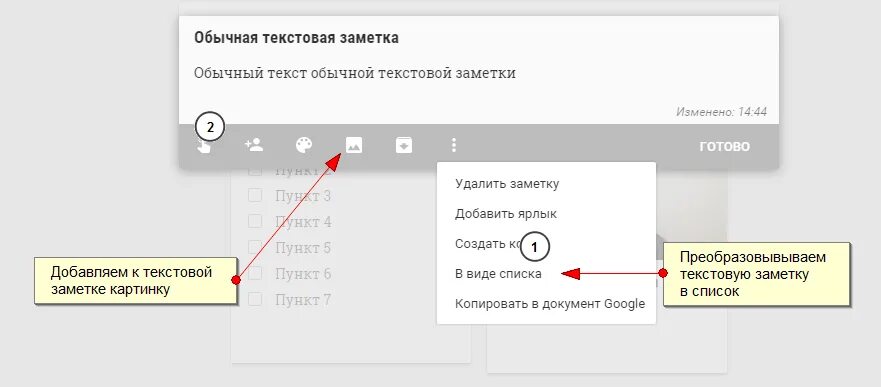Click the Пункт 6 list item text
Image resolution: width=881 pixels, height=387 pixels.
[x=303, y=274]
